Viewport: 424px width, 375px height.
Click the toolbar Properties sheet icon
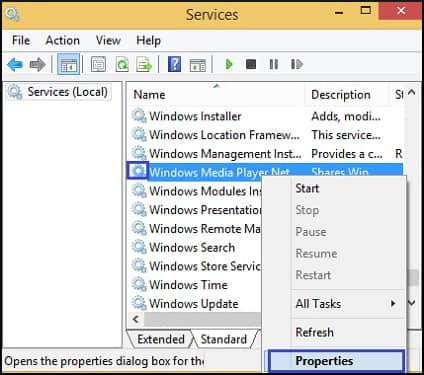click(x=98, y=64)
